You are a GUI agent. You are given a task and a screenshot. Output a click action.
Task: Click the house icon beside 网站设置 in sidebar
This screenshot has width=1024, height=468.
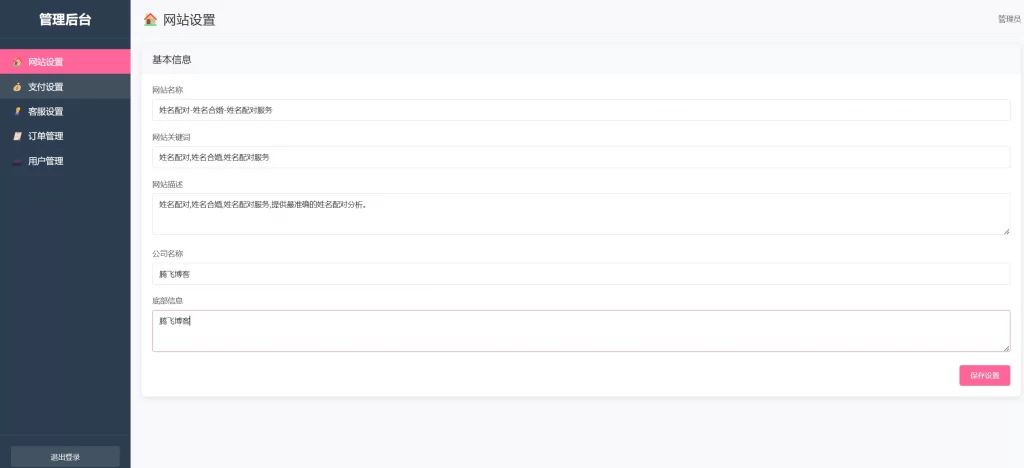[x=17, y=62]
